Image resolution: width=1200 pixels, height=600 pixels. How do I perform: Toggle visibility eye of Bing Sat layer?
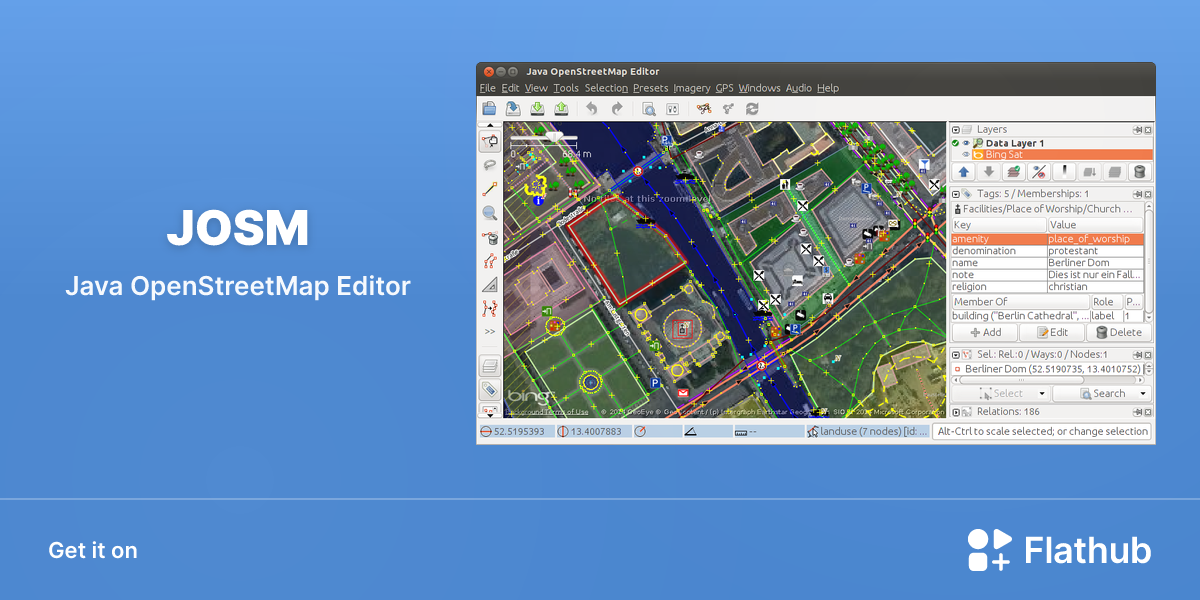pyautogui.click(x=966, y=155)
